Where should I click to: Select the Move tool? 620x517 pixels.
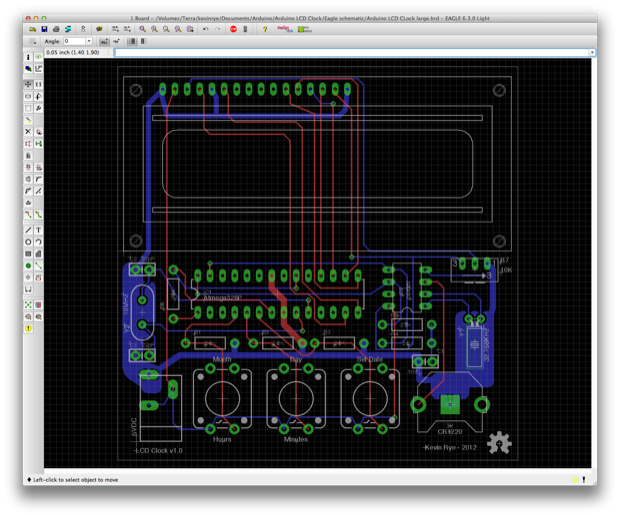click(28, 85)
